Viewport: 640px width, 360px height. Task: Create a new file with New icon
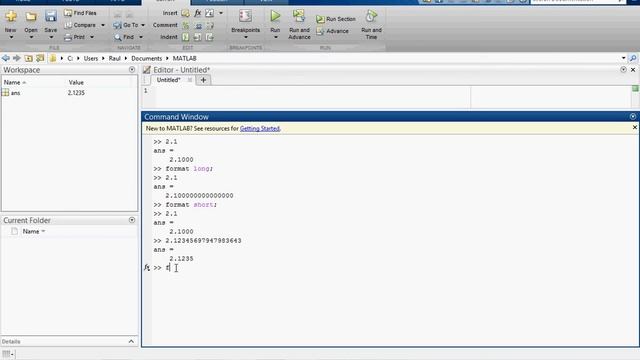point(11,17)
